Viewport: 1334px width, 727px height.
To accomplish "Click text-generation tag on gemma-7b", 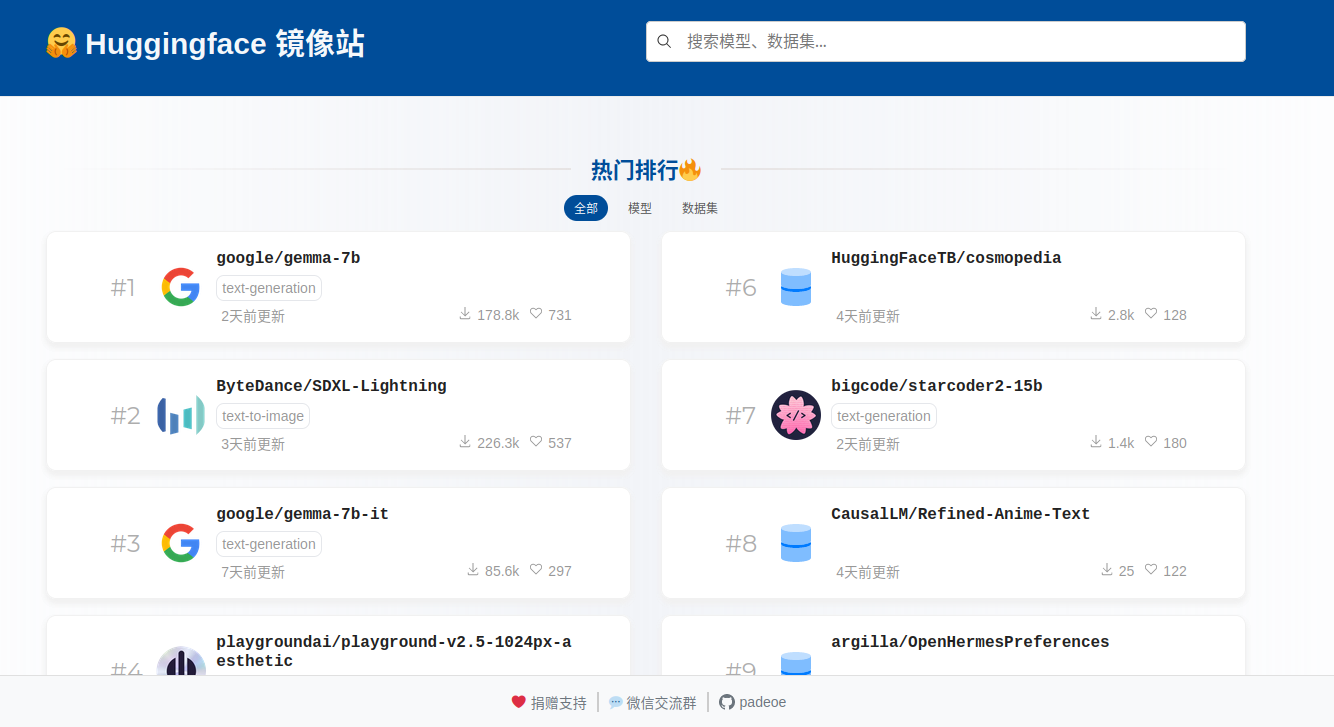I will click(x=269, y=288).
